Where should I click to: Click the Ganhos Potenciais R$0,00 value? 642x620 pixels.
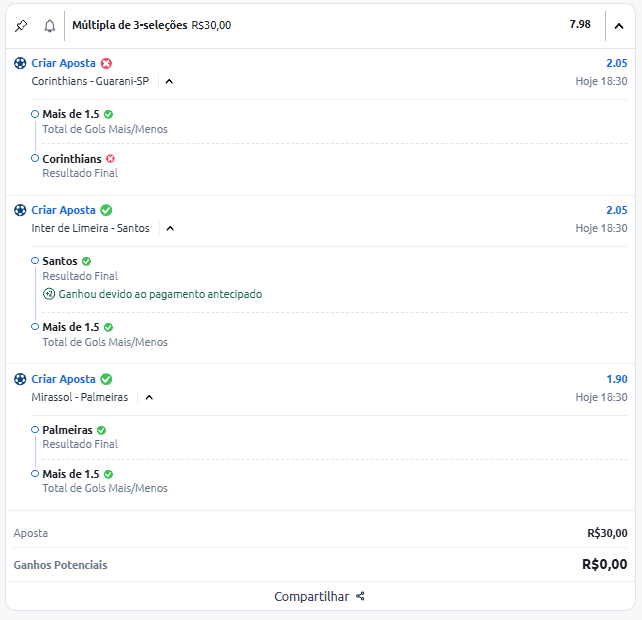point(604,564)
